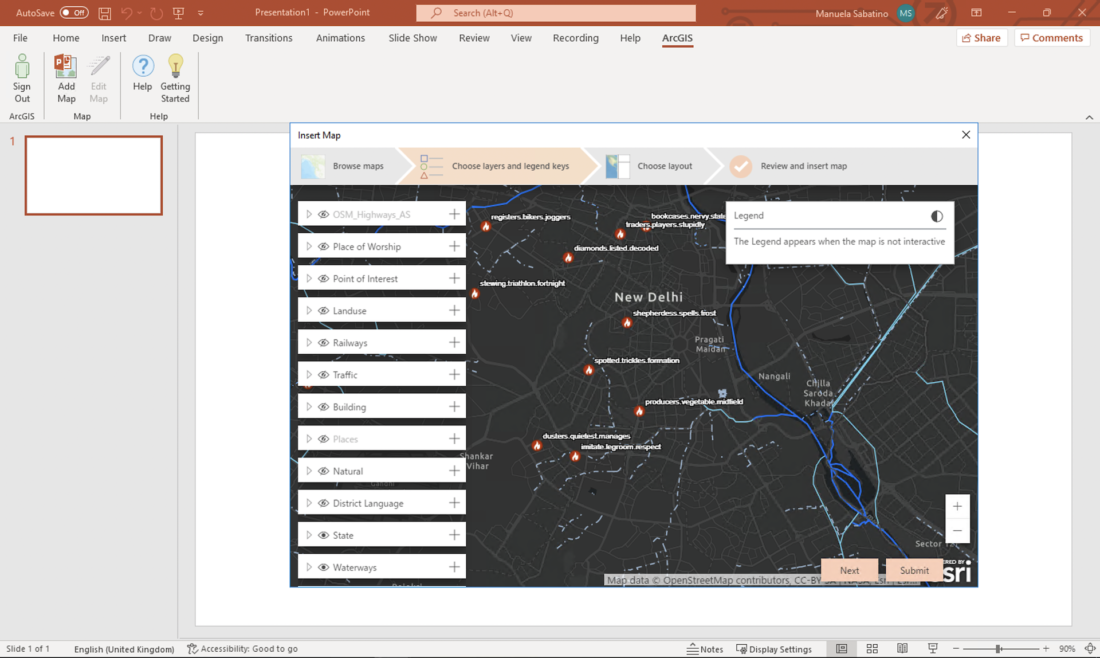Image resolution: width=1100 pixels, height=658 pixels.
Task: Switch to the Design ribbon tab
Action: [x=208, y=38]
